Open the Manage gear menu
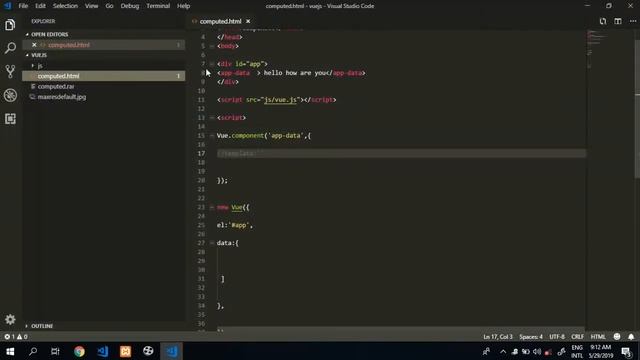The image size is (640, 360). (10, 319)
